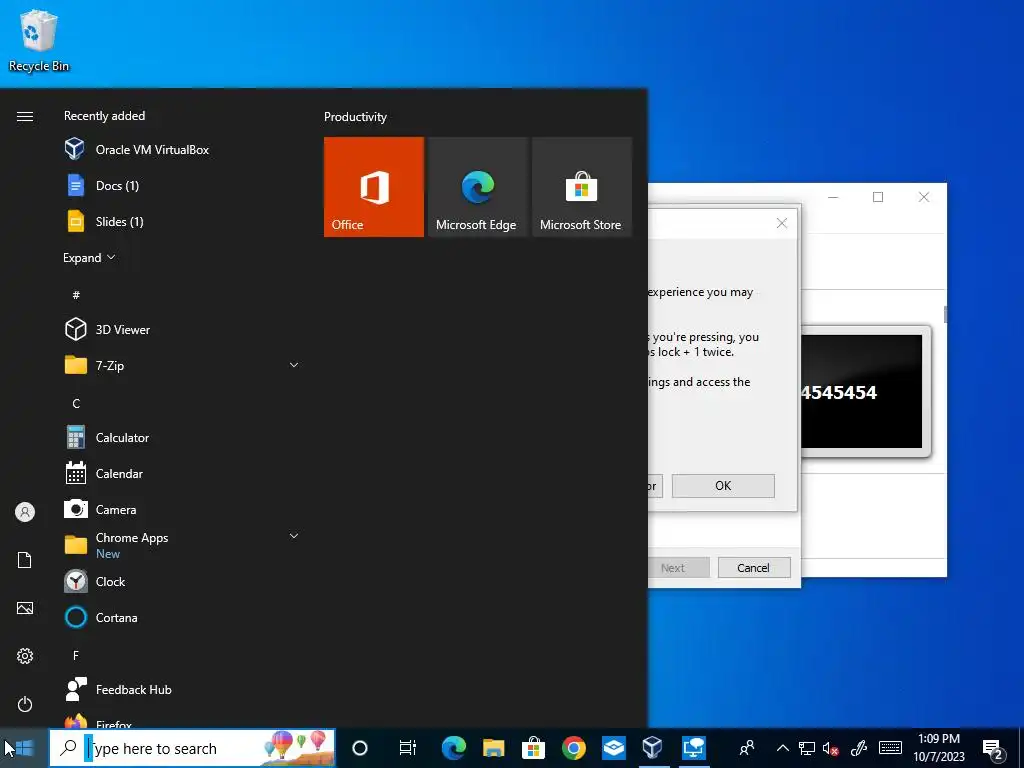Open Recycle Bin on desktop
Image resolution: width=1024 pixels, height=768 pixels.
coord(39,40)
